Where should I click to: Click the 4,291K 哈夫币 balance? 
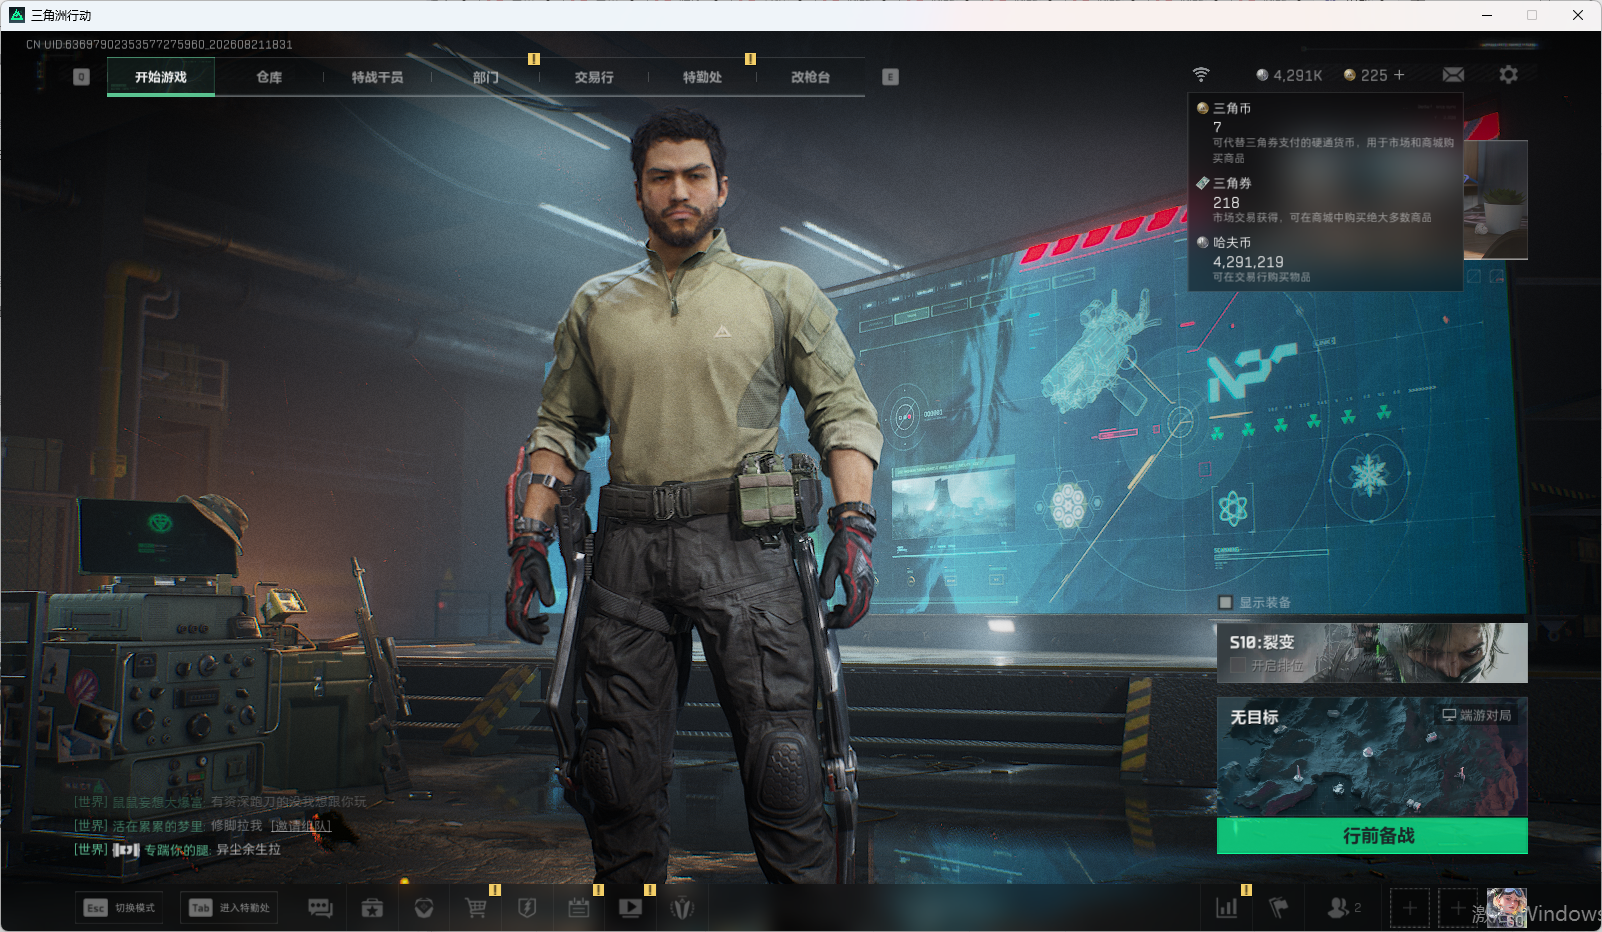coord(1290,75)
